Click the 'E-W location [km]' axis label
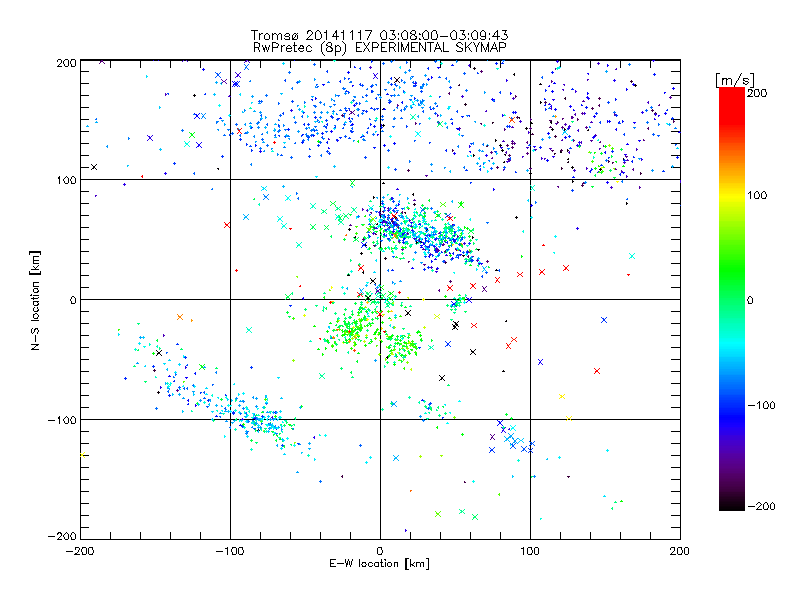Viewport: 800px width, 600px height. point(379,564)
